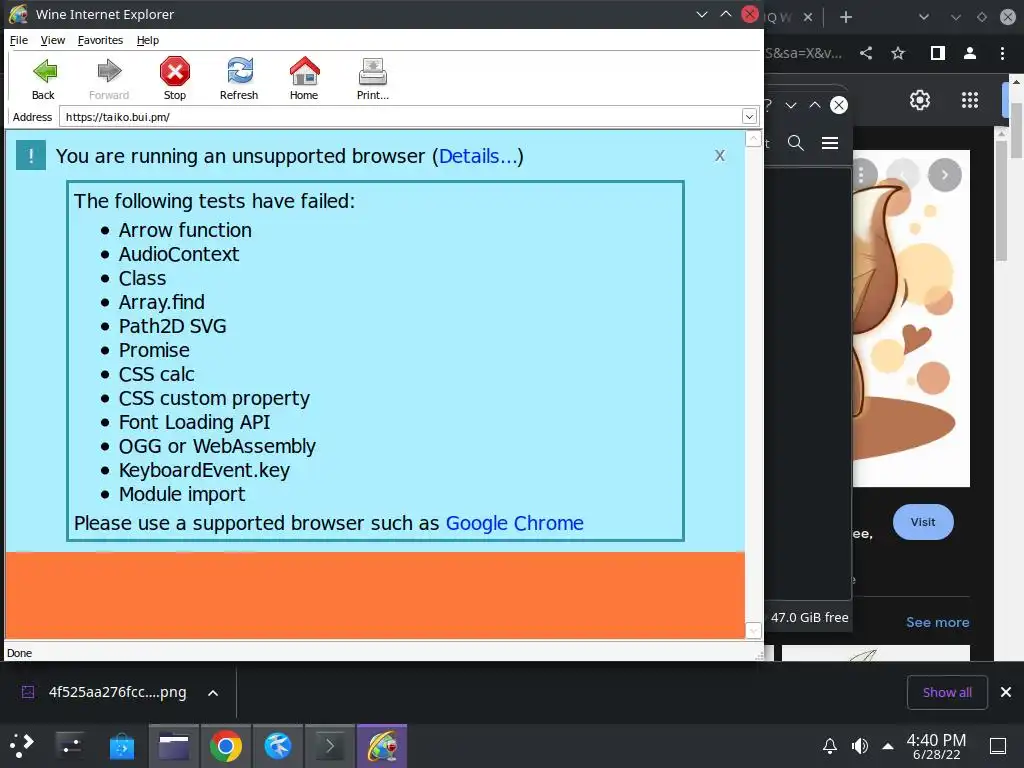Open volume control in system tray
The image size is (1024, 768).
coord(859,746)
